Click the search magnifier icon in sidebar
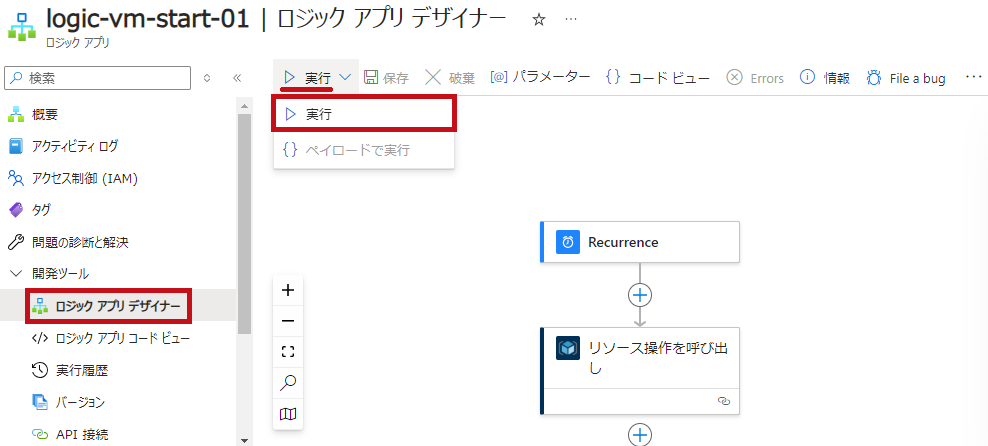The height and width of the screenshot is (446, 988). tap(17, 78)
